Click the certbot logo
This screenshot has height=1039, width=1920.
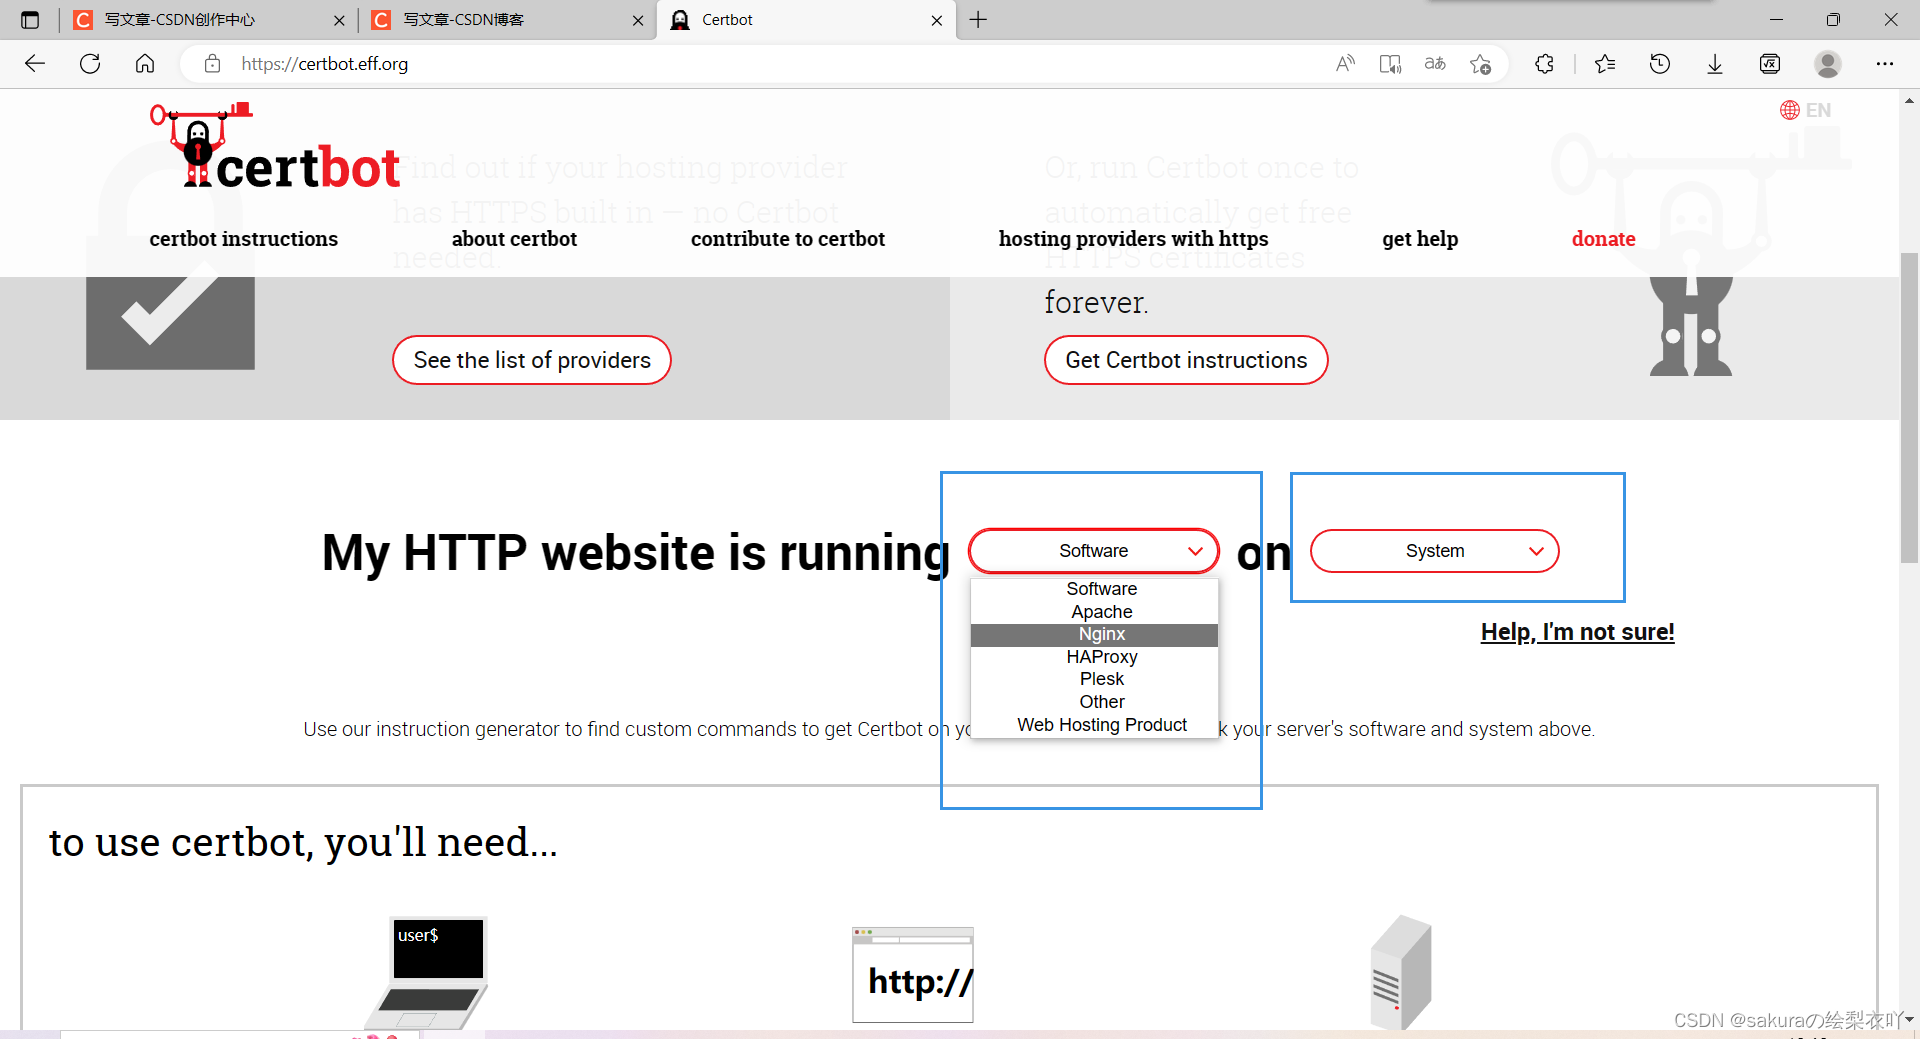pos(276,146)
